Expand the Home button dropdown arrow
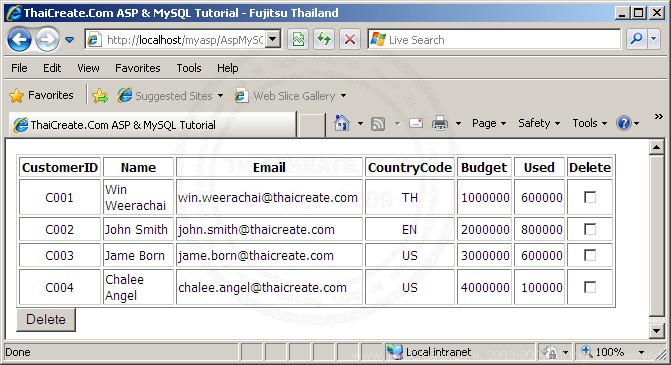This screenshot has width=671, height=365. click(360, 124)
